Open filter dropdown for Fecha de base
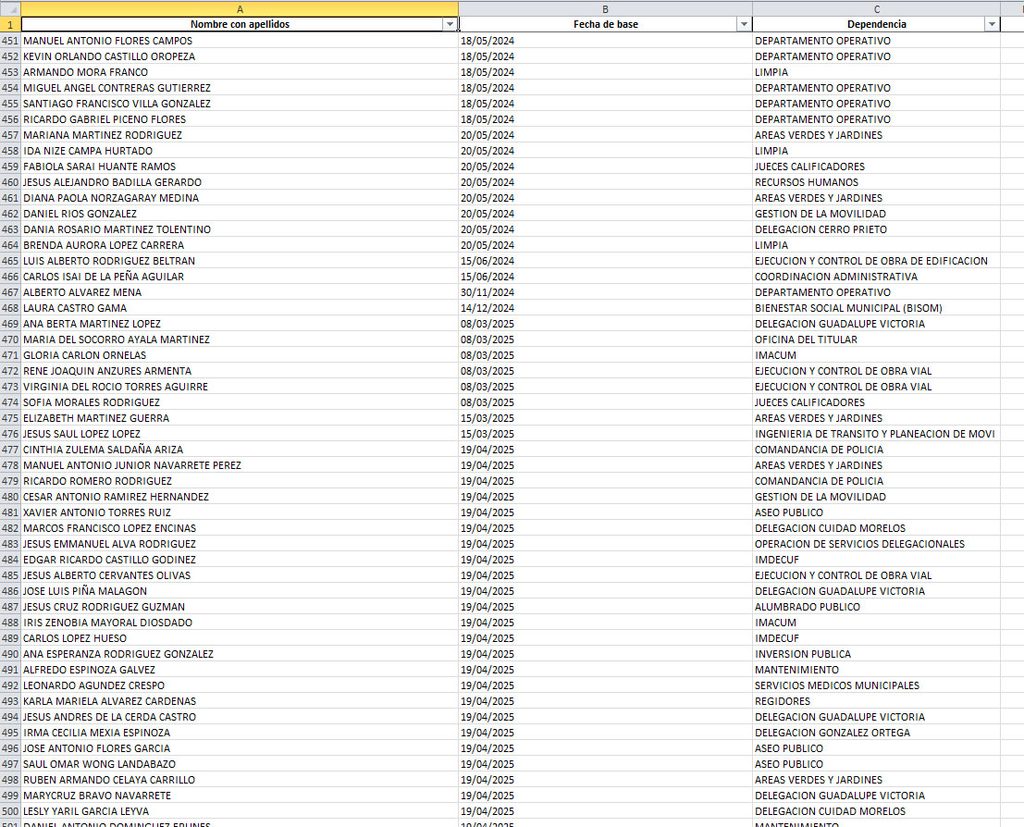This screenshot has height=827, width=1024. pos(743,24)
